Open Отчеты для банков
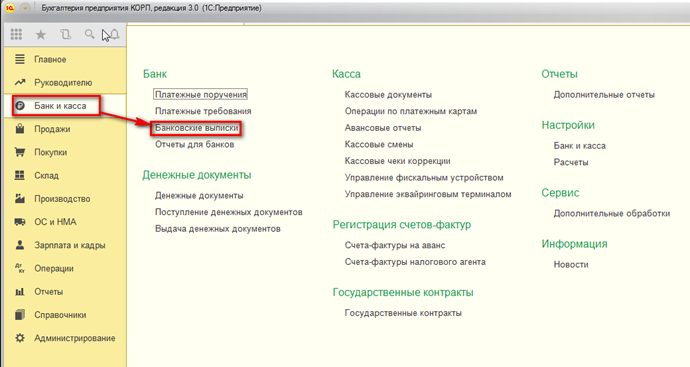Image resolution: width=690 pixels, height=367 pixels. (x=195, y=144)
